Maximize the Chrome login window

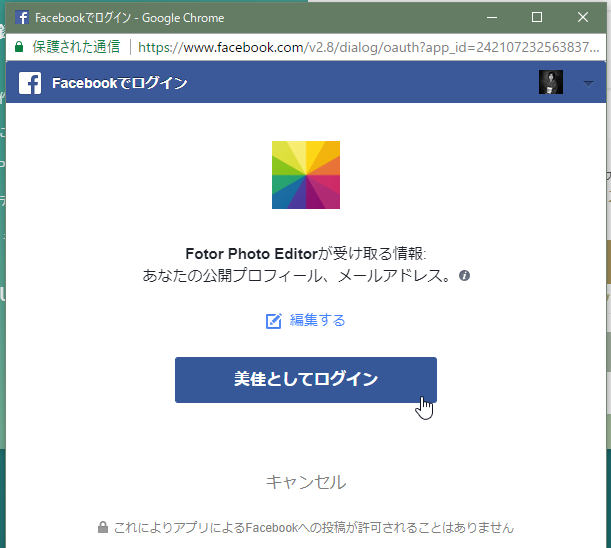click(x=537, y=17)
